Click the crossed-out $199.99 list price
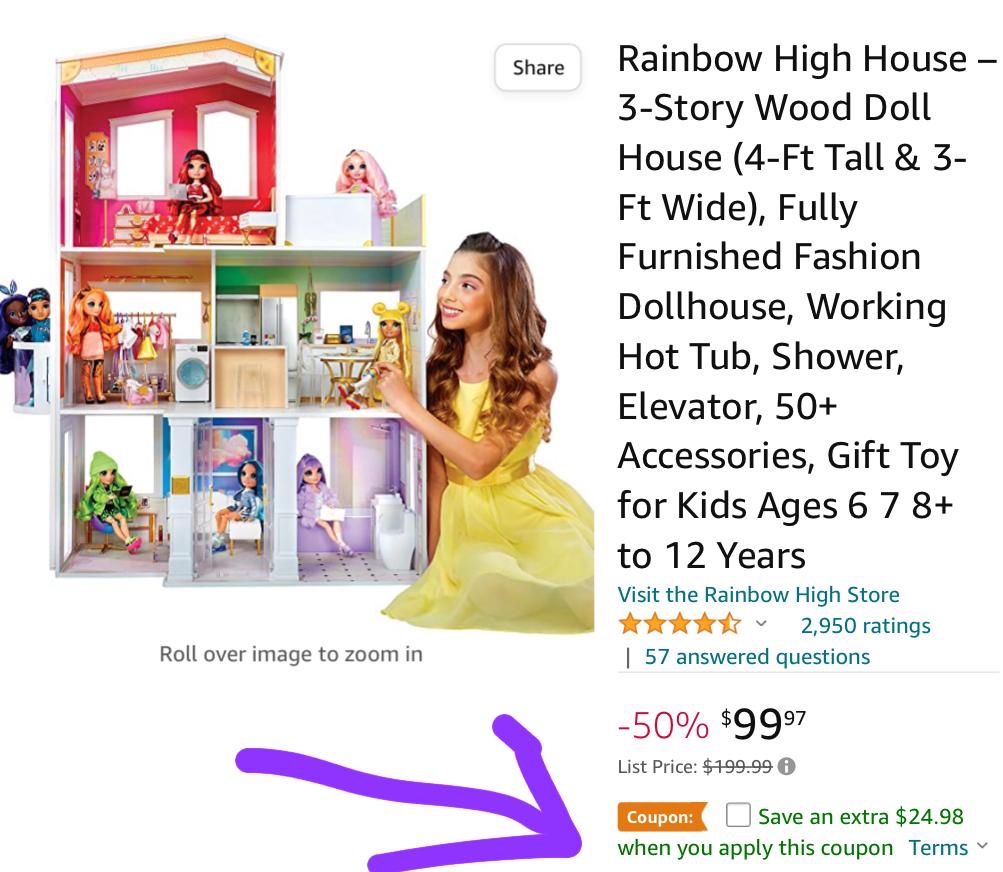1003x872 pixels. coord(738,766)
